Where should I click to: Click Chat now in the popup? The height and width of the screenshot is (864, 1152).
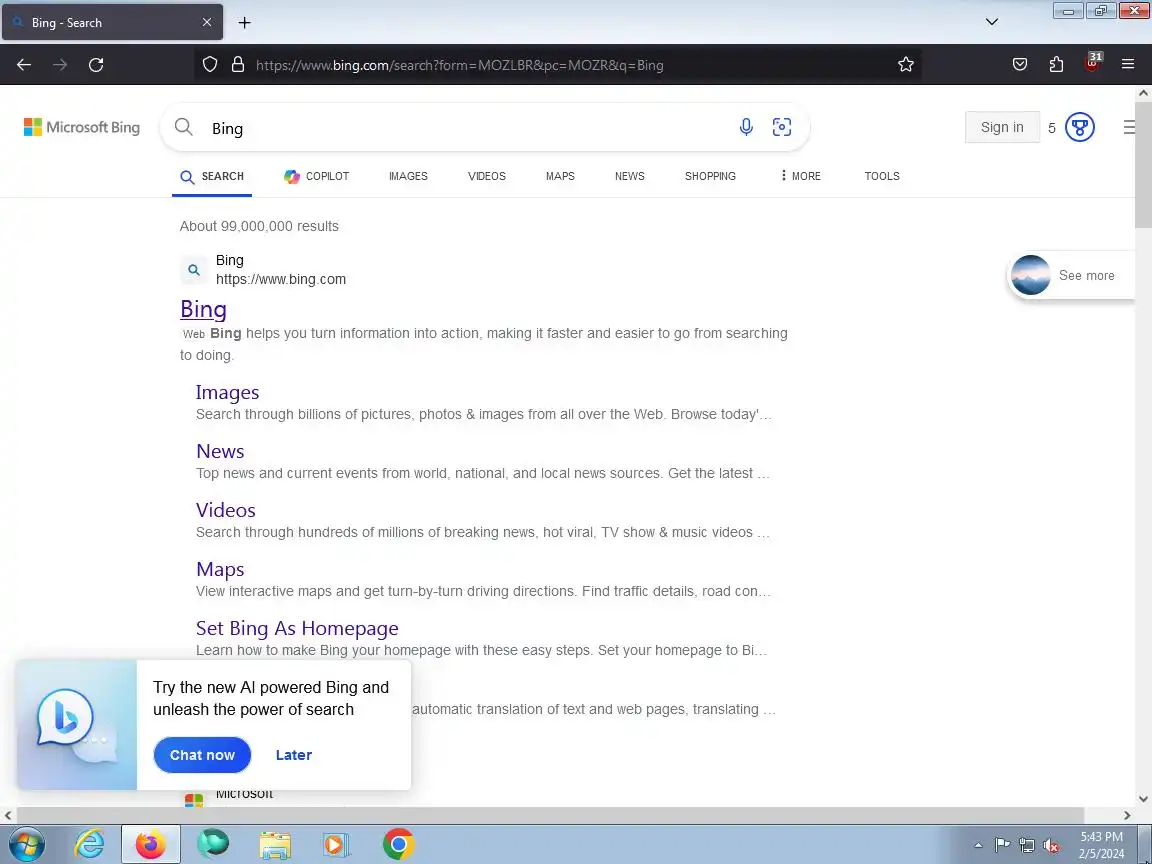pyautogui.click(x=202, y=755)
